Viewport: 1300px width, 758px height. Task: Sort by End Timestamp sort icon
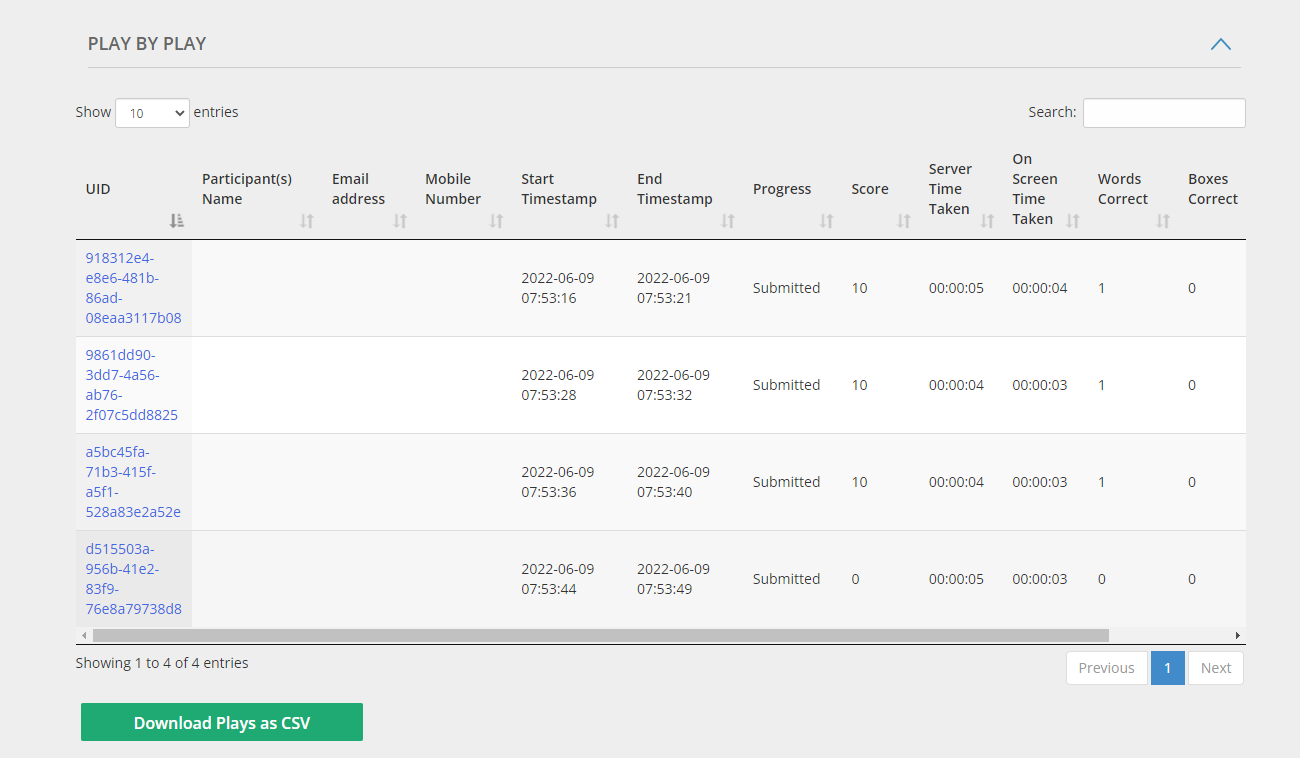point(728,221)
